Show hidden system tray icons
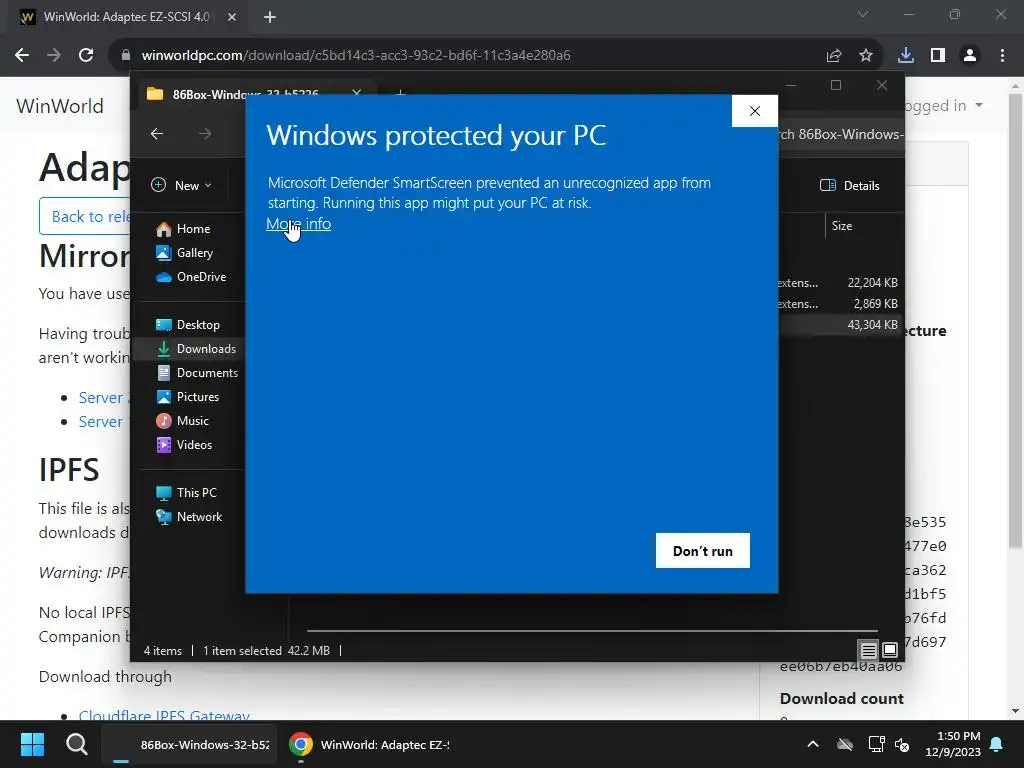This screenshot has width=1024, height=768. click(x=813, y=744)
